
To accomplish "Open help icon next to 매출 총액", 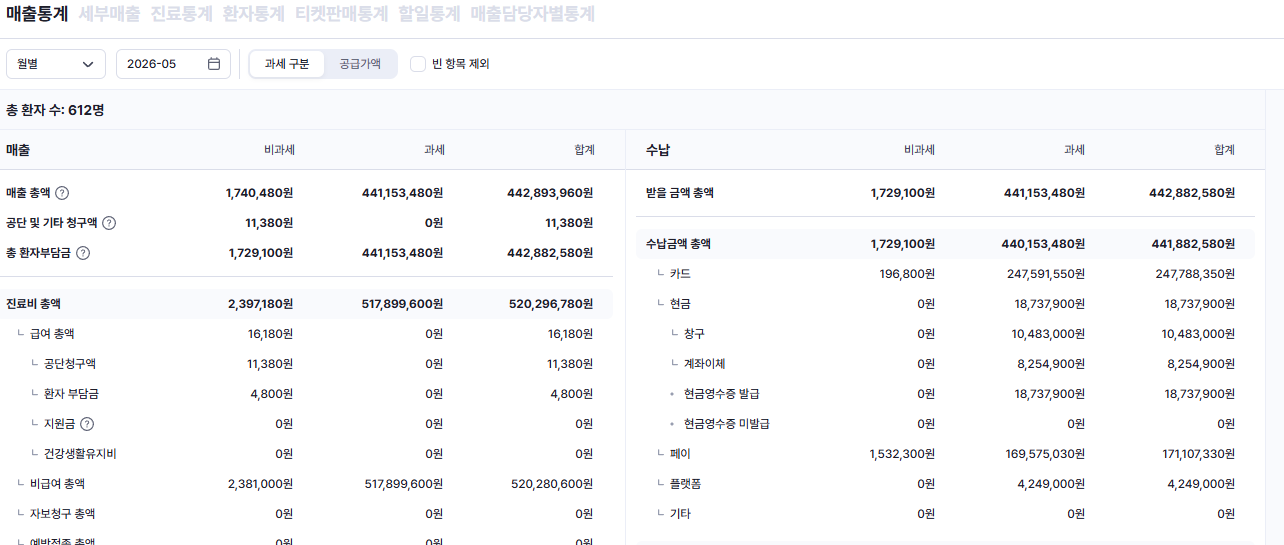I will [62, 193].
